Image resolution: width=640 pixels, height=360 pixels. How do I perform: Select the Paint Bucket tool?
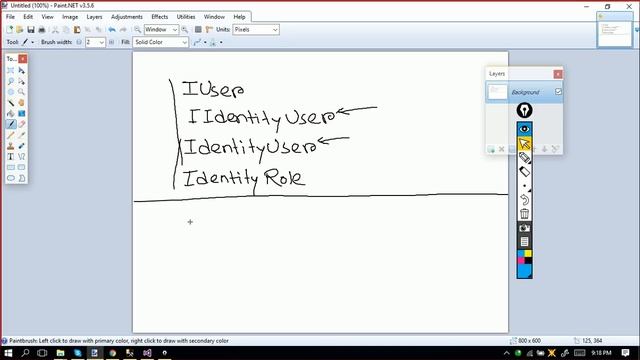point(11,113)
